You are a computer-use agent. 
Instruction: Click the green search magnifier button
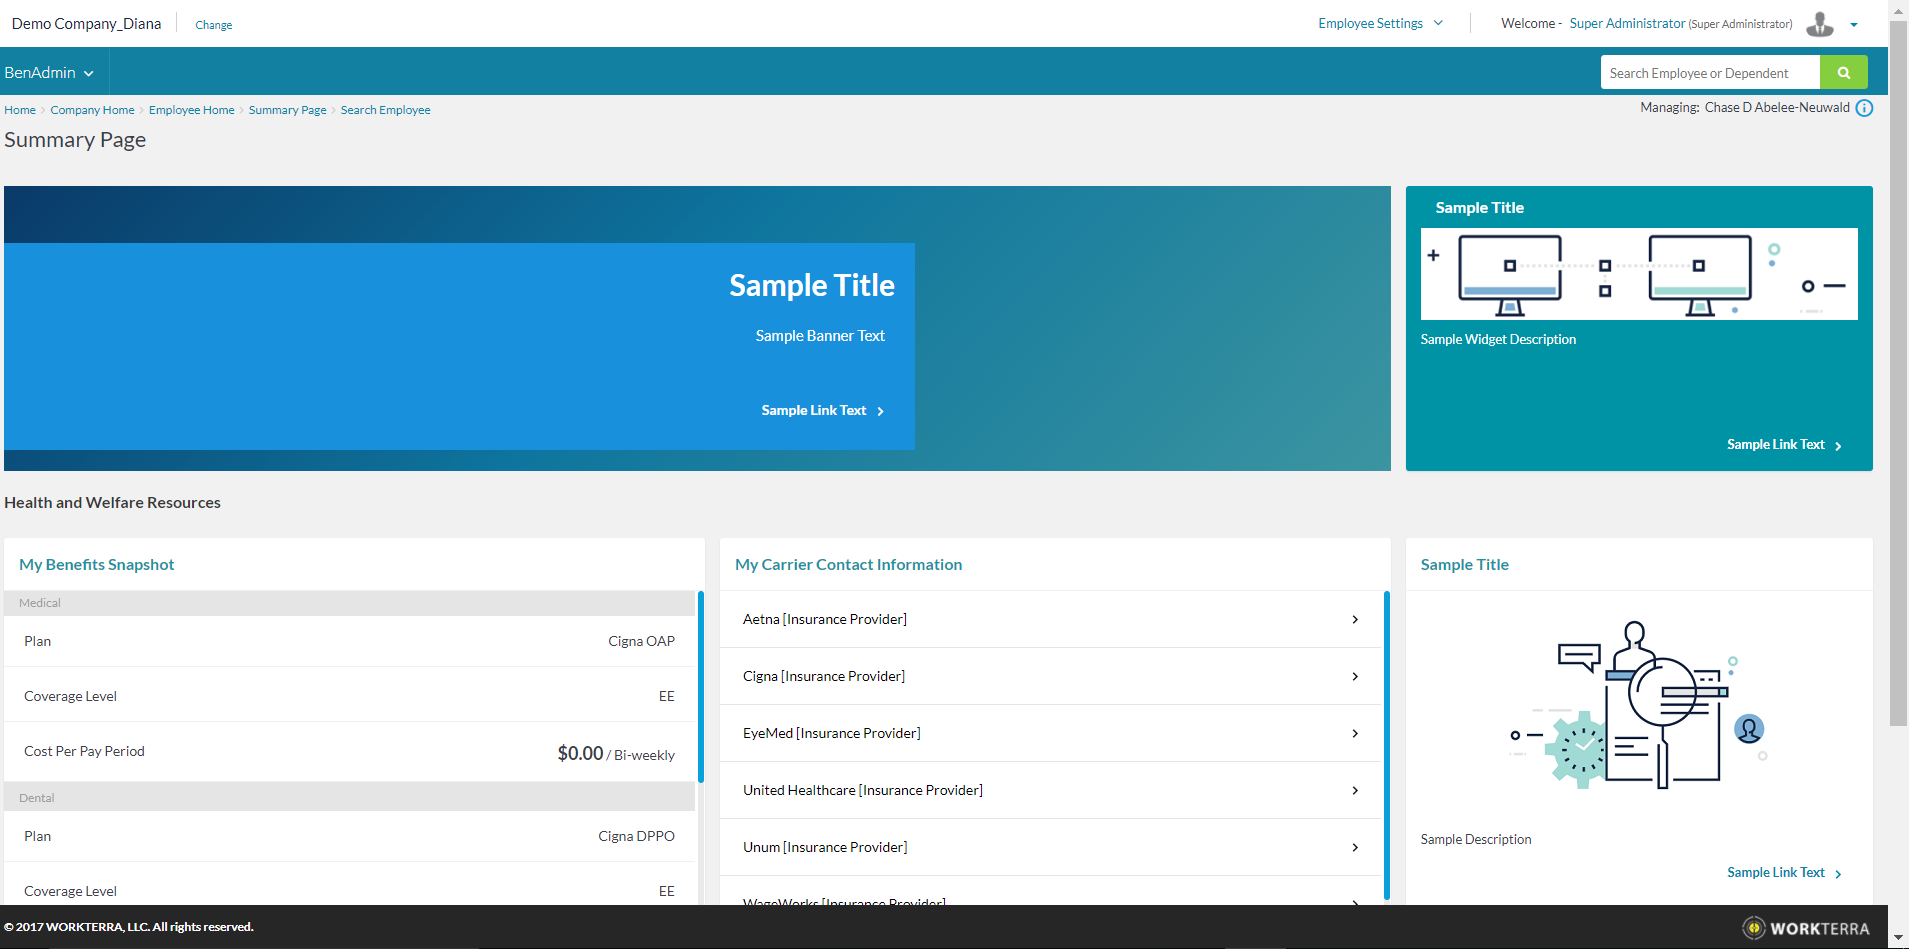(1843, 73)
